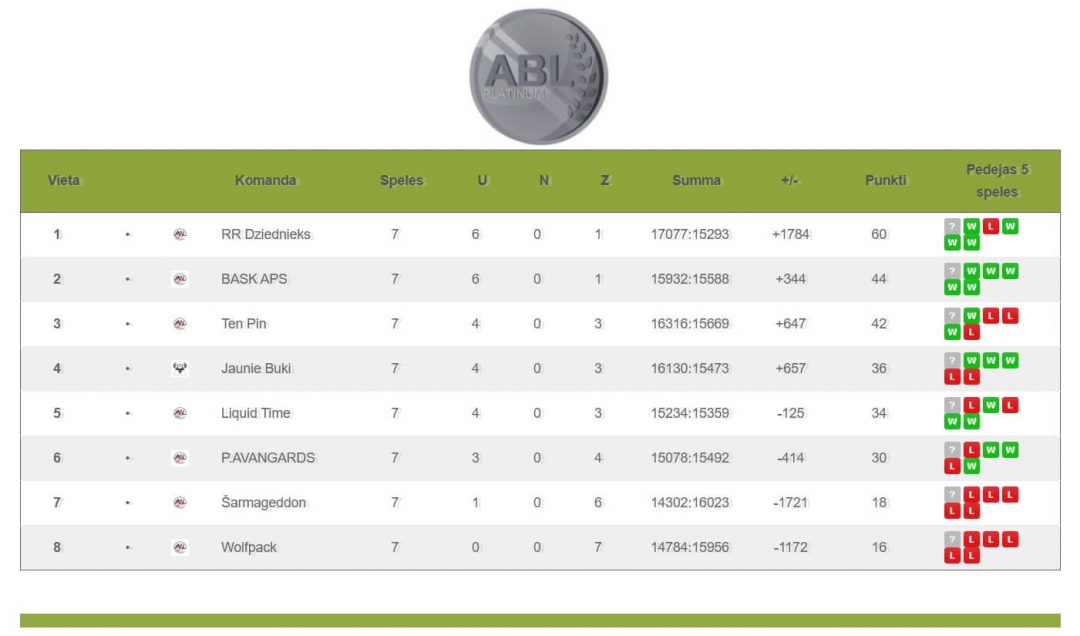Select score 16130:15473 for Jaunie Buki
Image resolution: width=1080 pixels, height=636 pixels.
coord(689,369)
